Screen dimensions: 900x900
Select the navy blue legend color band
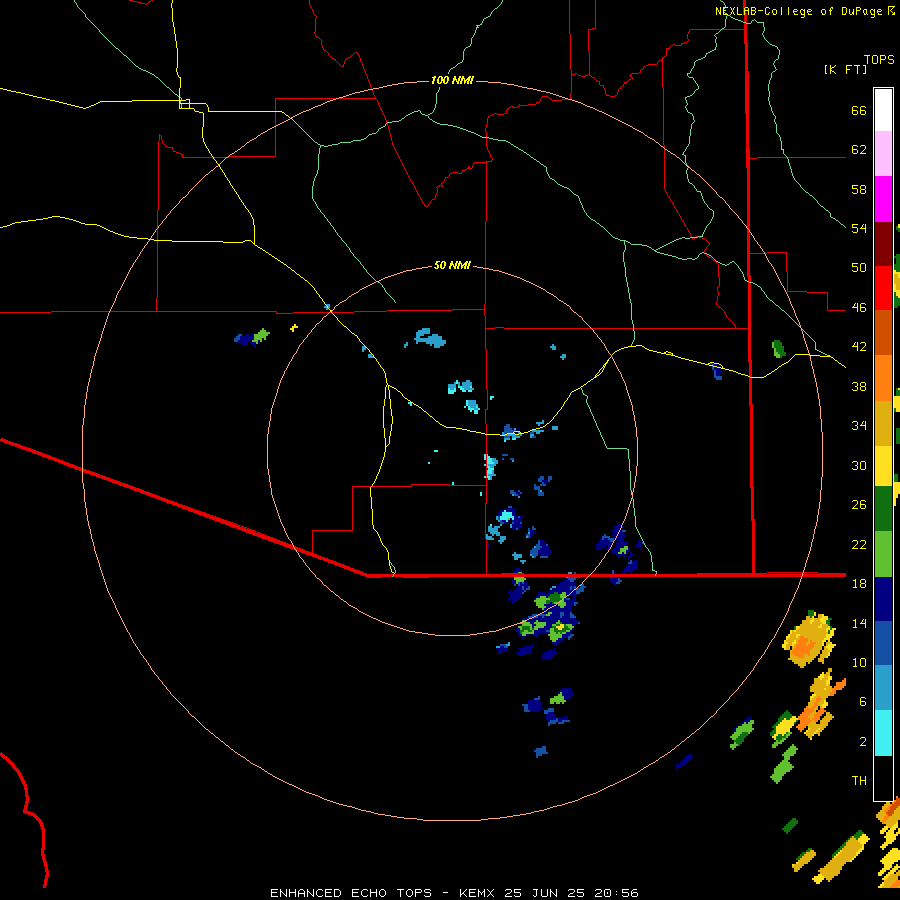coord(883,599)
